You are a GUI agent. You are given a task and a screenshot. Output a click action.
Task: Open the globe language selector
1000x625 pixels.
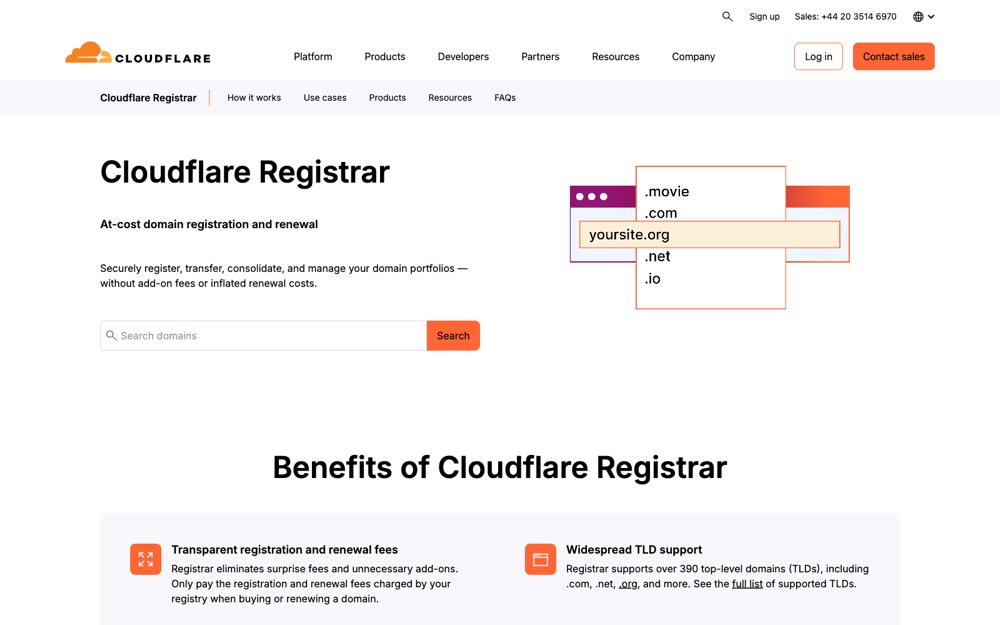point(923,17)
